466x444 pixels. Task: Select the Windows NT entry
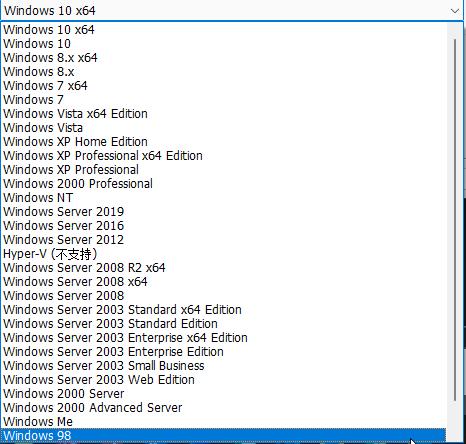(223, 198)
